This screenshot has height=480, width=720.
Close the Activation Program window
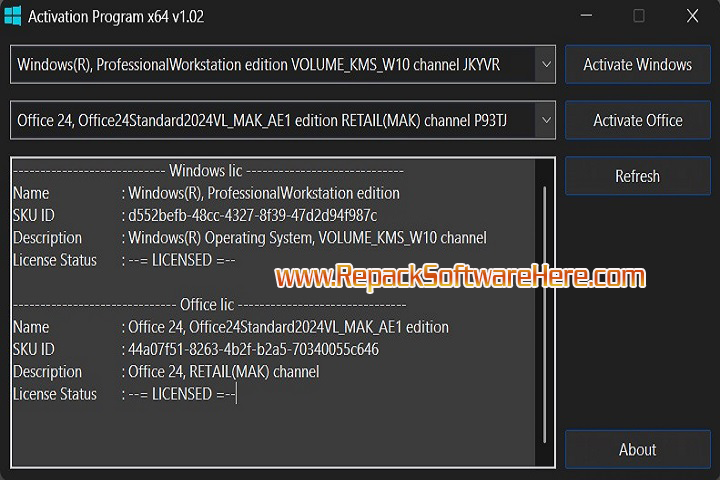click(692, 16)
